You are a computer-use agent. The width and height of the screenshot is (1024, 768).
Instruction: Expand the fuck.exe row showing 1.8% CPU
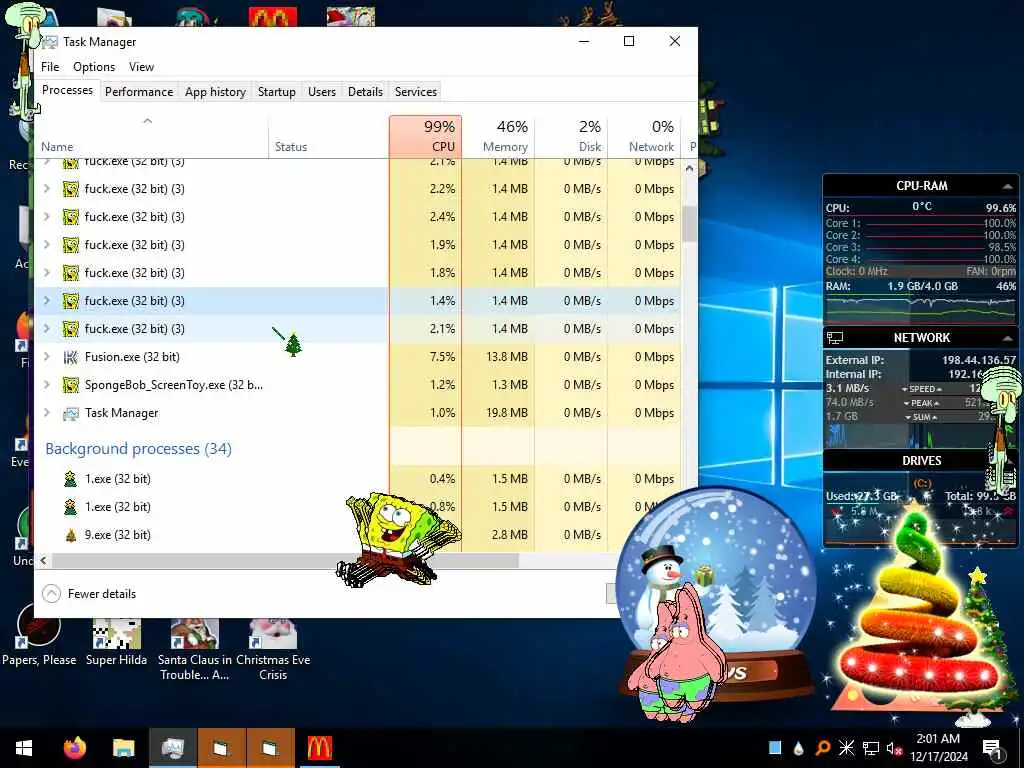tap(46, 273)
